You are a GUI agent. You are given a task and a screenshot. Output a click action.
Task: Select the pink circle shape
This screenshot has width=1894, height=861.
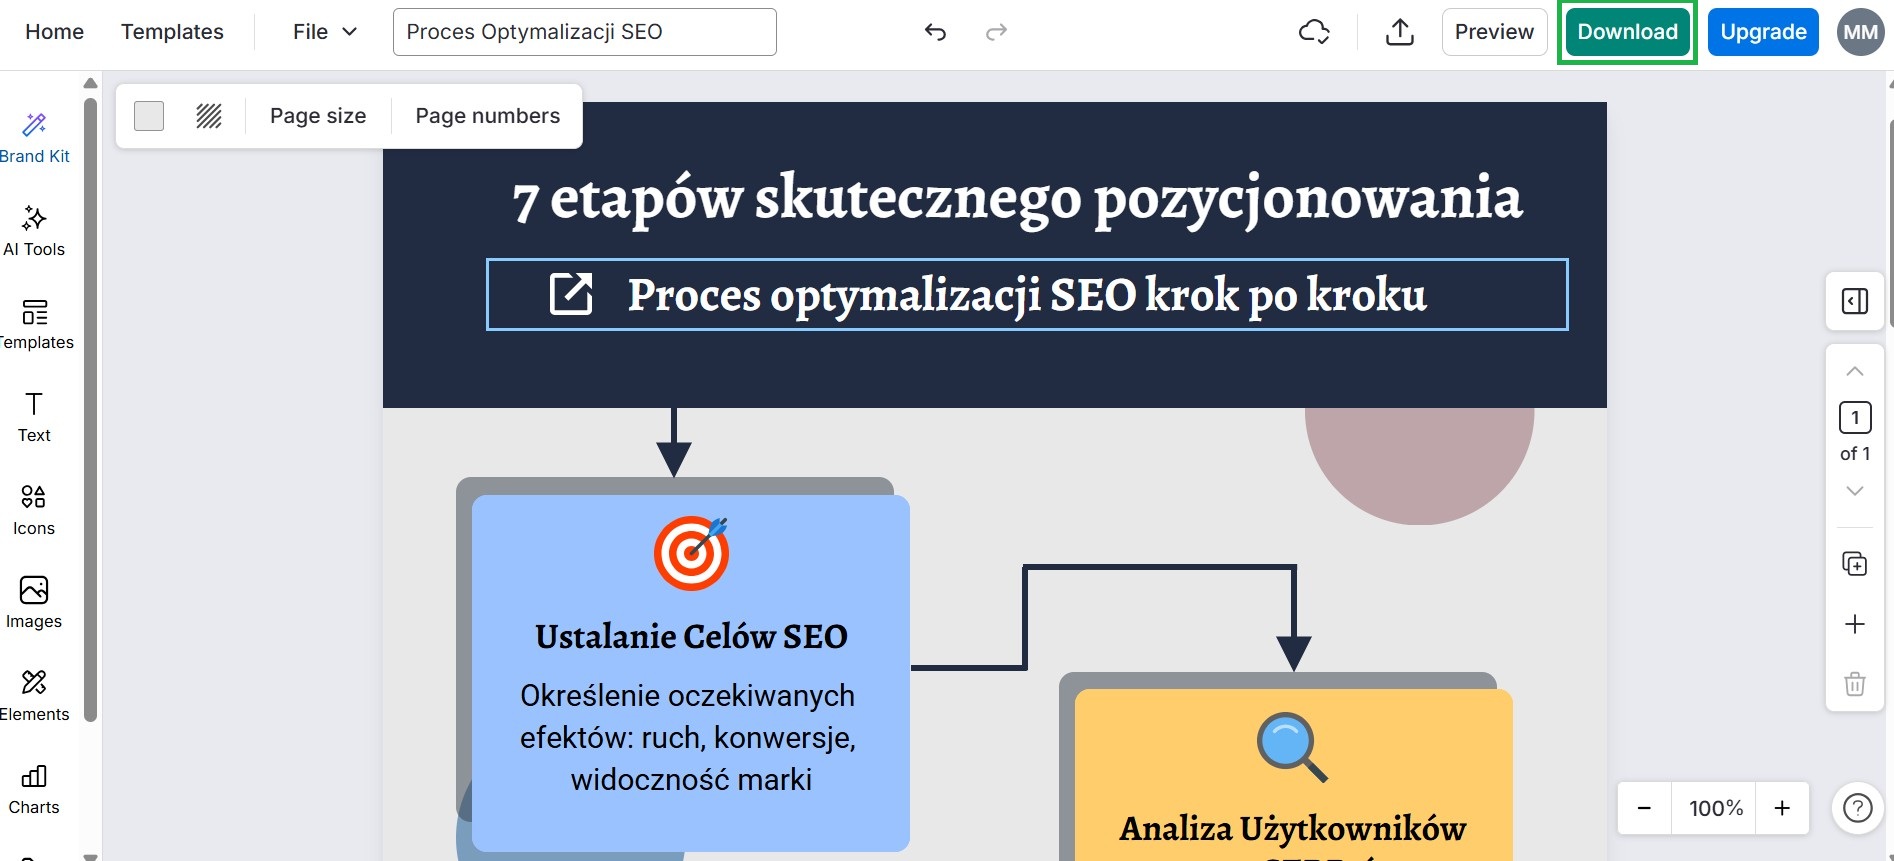(1419, 465)
